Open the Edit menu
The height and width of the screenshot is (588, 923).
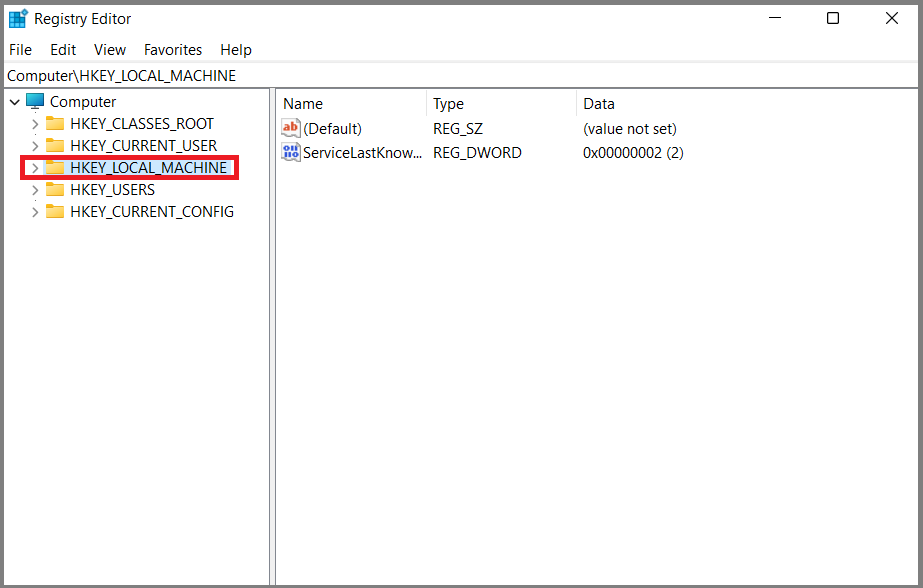63,50
